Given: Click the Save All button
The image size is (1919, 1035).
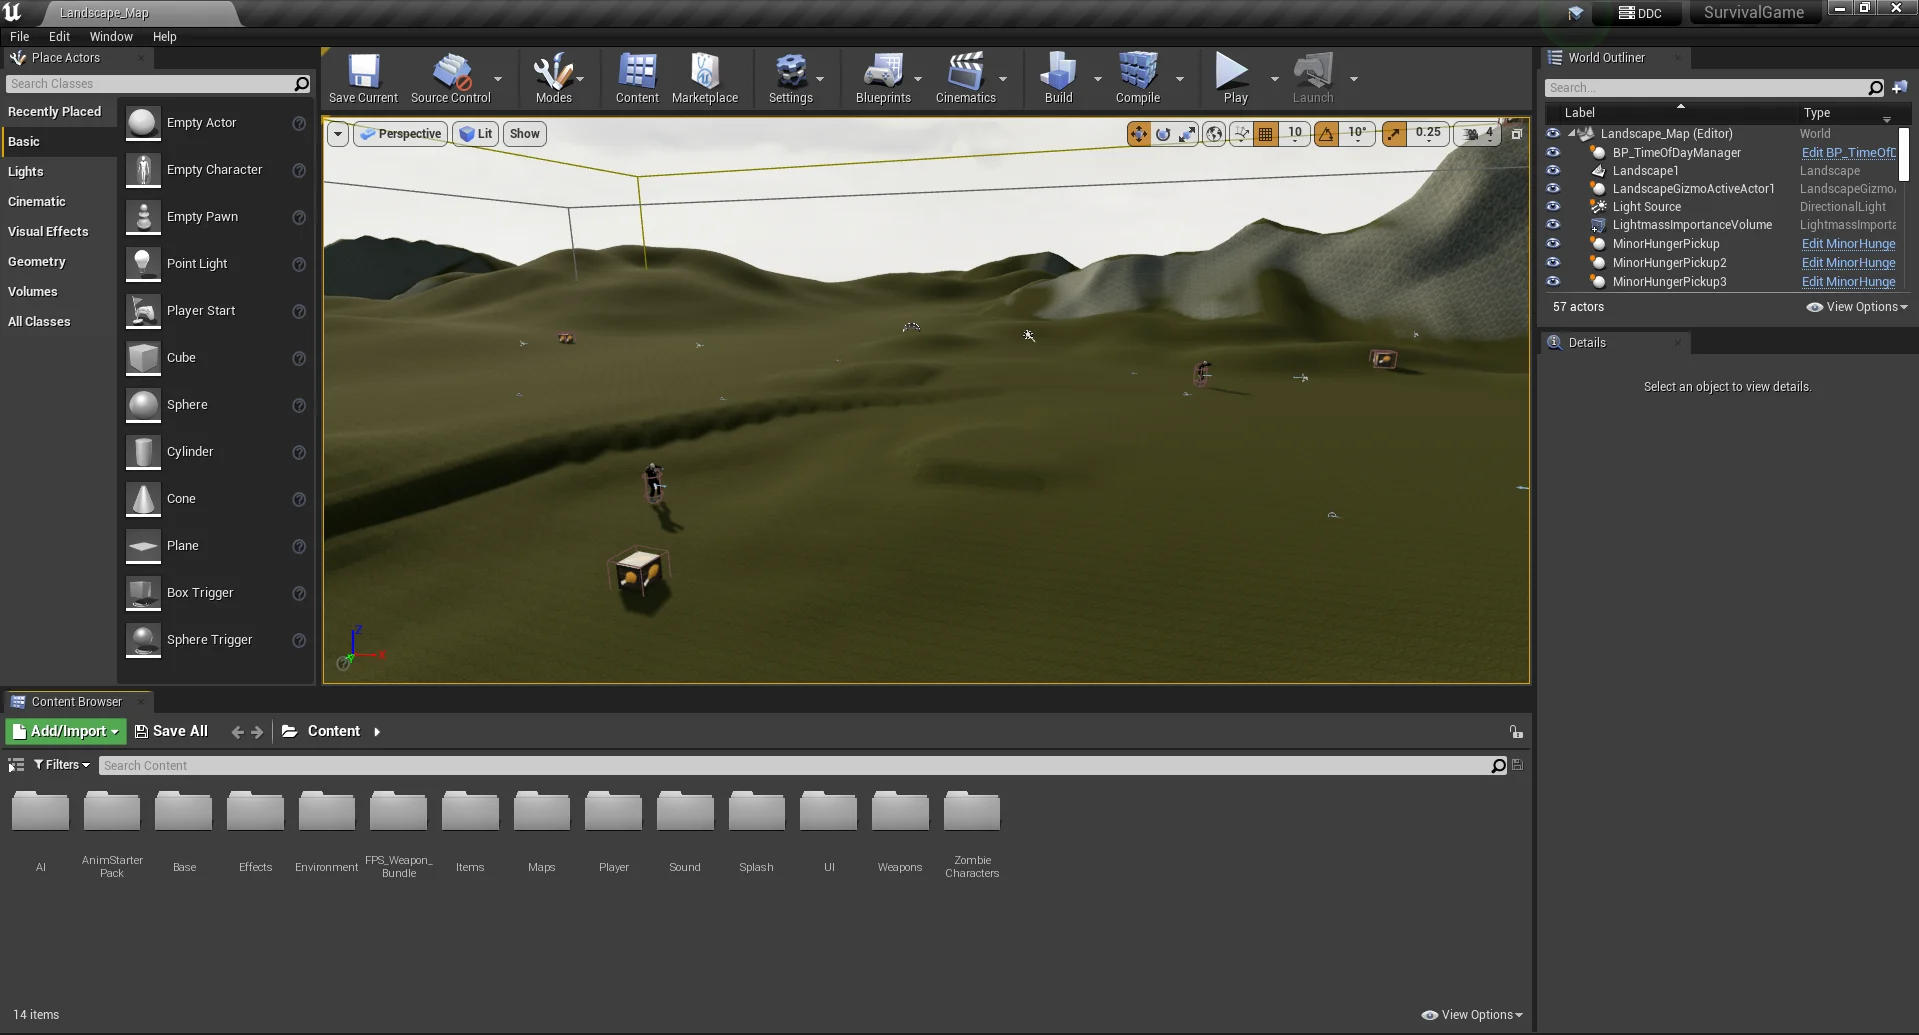Looking at the screenshot, I should coord(171,731).
